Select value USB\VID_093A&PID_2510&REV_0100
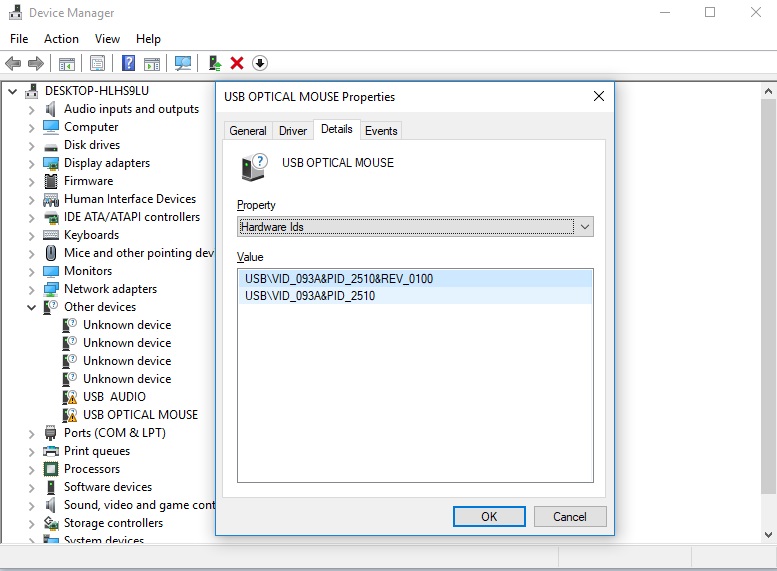 point(415,279)
